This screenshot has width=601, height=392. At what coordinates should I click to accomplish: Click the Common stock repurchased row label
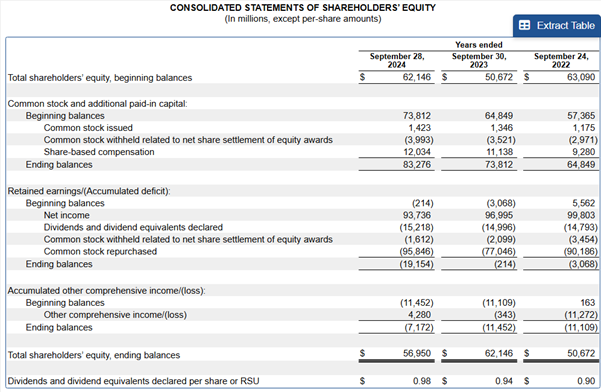tap(100, 252)
